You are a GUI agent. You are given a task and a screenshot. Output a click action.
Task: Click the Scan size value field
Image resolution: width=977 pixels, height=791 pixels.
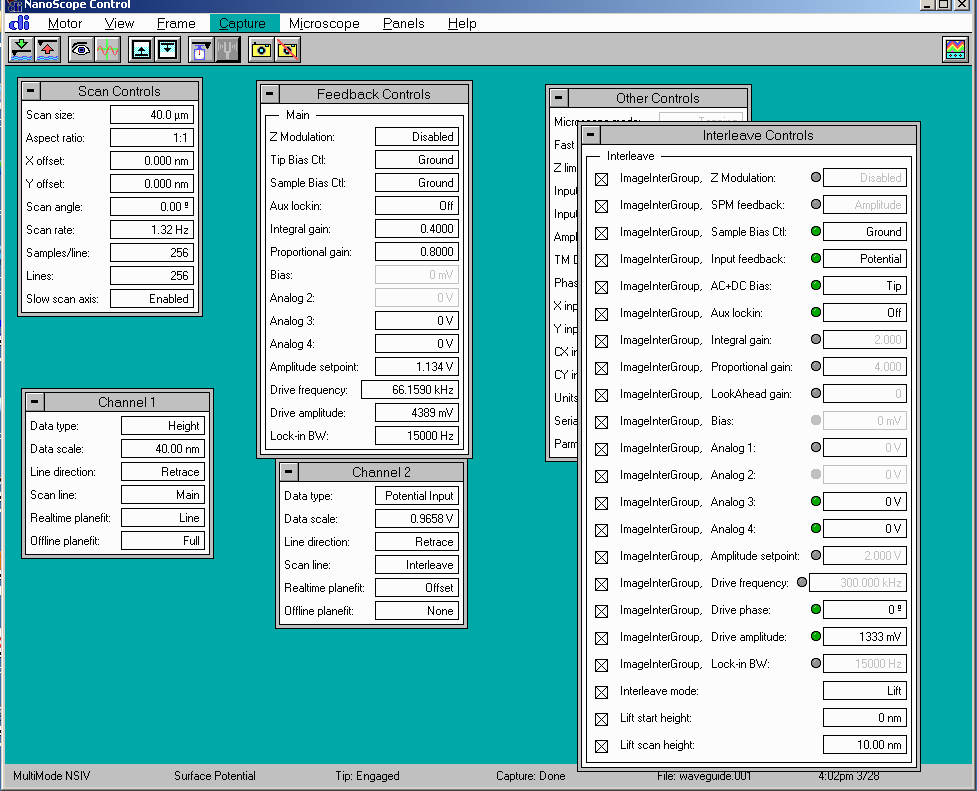point(152,115)
